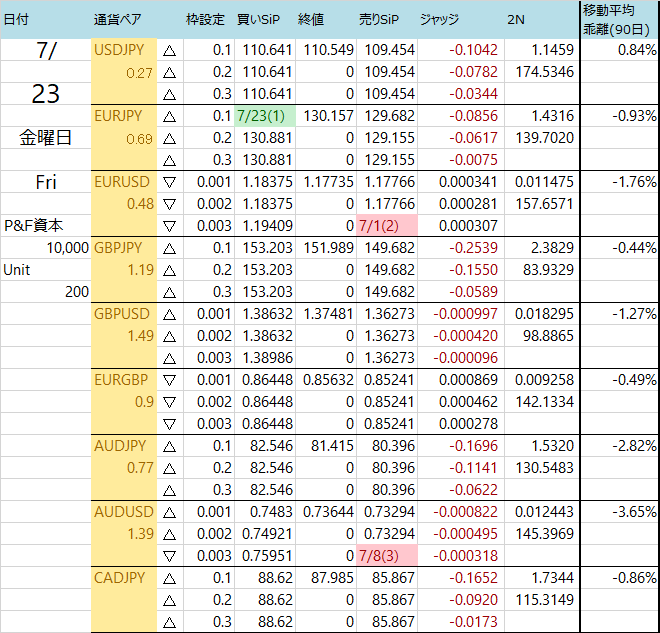Click the deviation value 0.84%
Viewport: 660px width, 633px height.
point(637,50)
